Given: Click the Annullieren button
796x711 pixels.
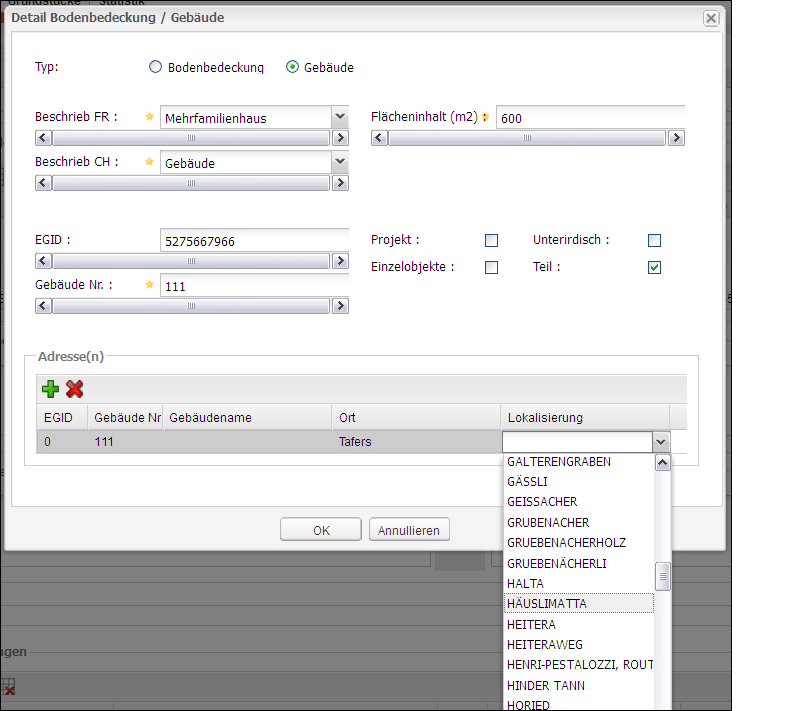Looking at the screenshot, I should pos(410,530).
